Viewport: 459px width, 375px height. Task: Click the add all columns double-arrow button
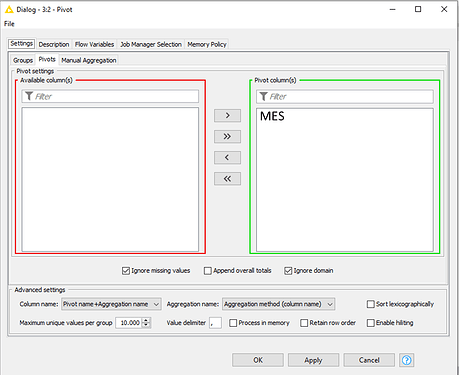227,136
